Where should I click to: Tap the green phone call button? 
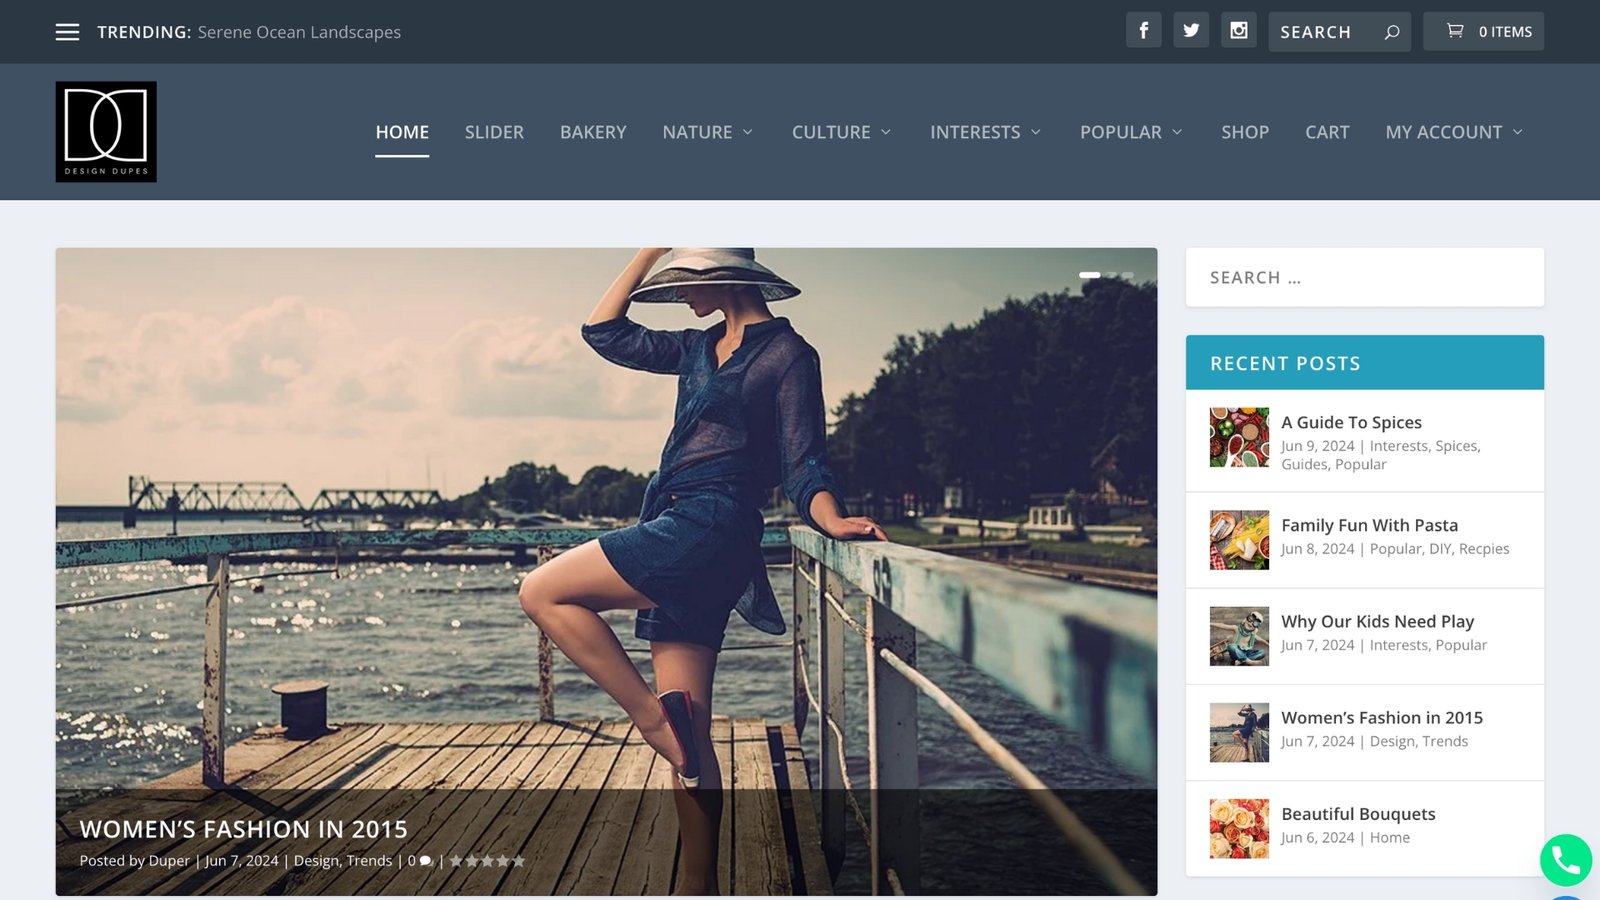coord(1565,860)
